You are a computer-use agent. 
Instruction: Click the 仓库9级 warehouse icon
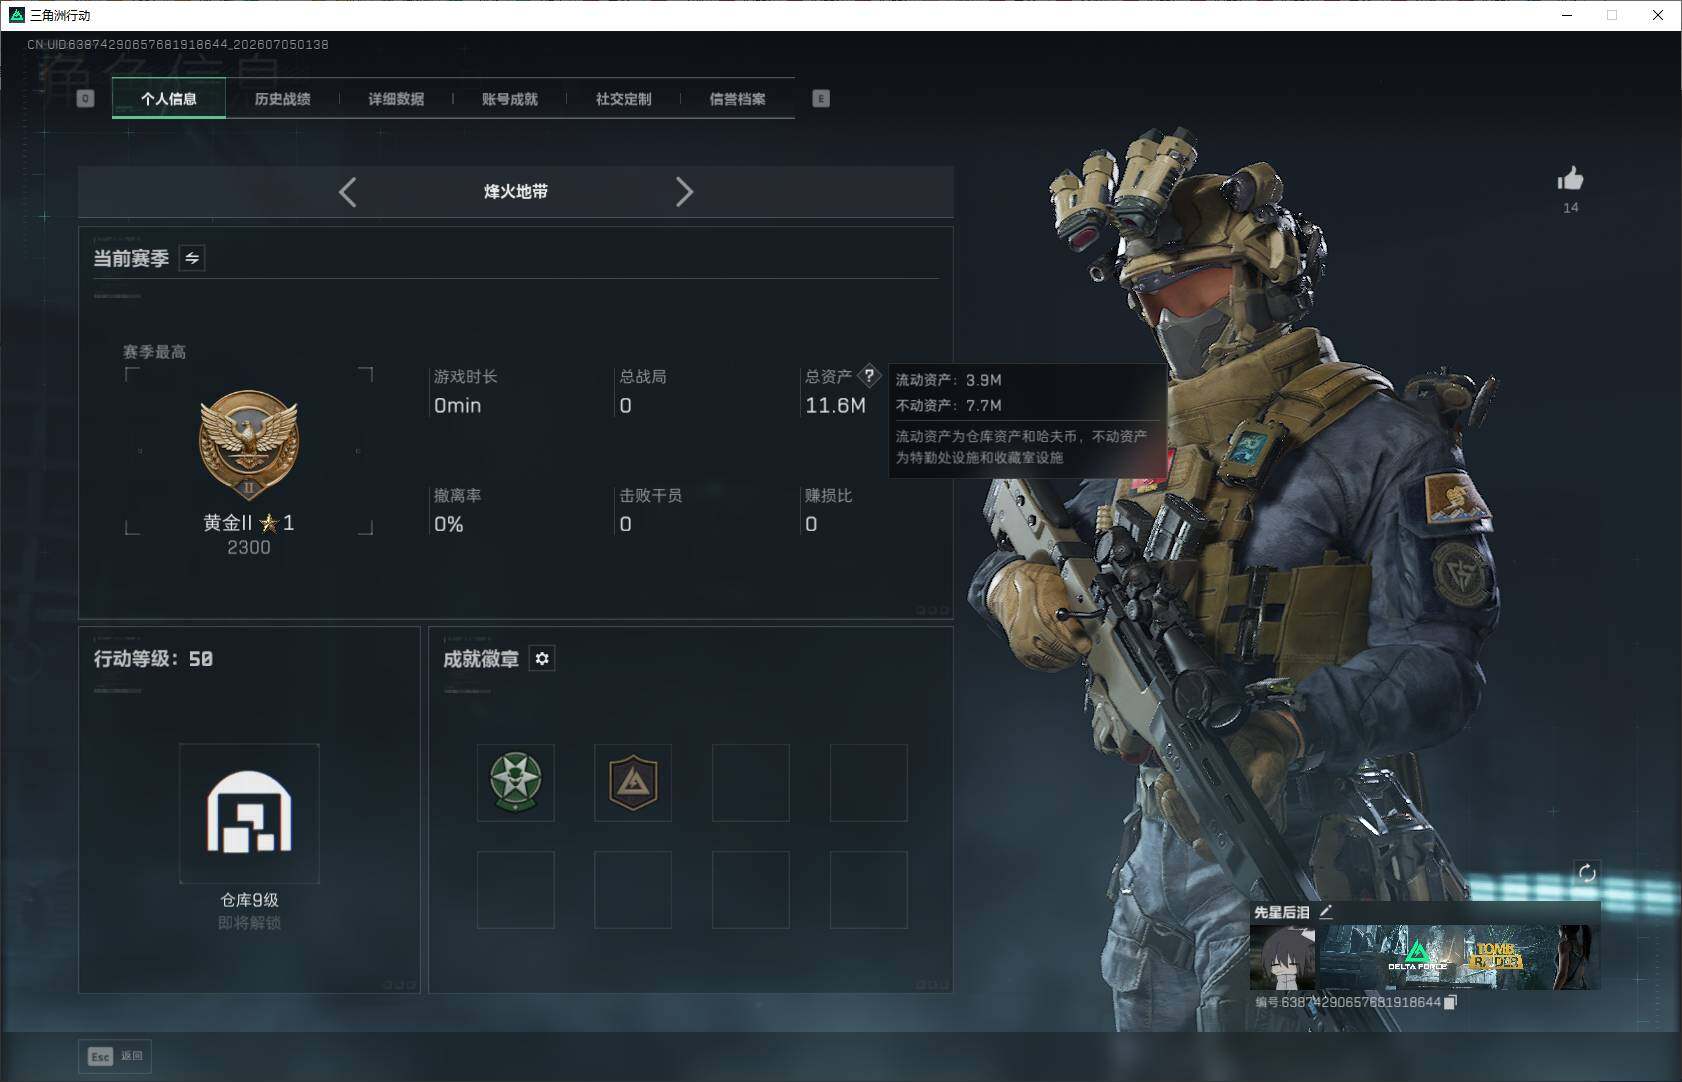pos(249,813)
